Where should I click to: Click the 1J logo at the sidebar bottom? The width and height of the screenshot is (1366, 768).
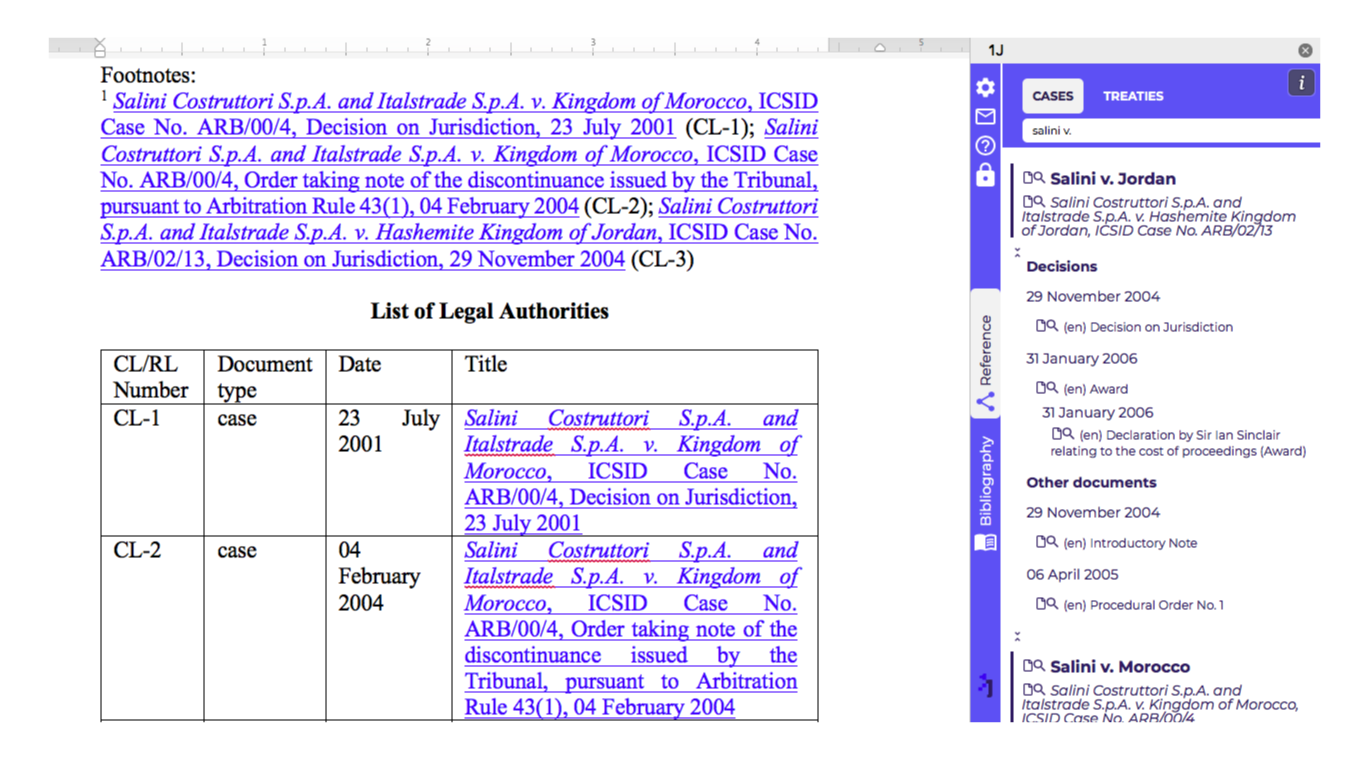pyautogui.click(x=986, y=685)
